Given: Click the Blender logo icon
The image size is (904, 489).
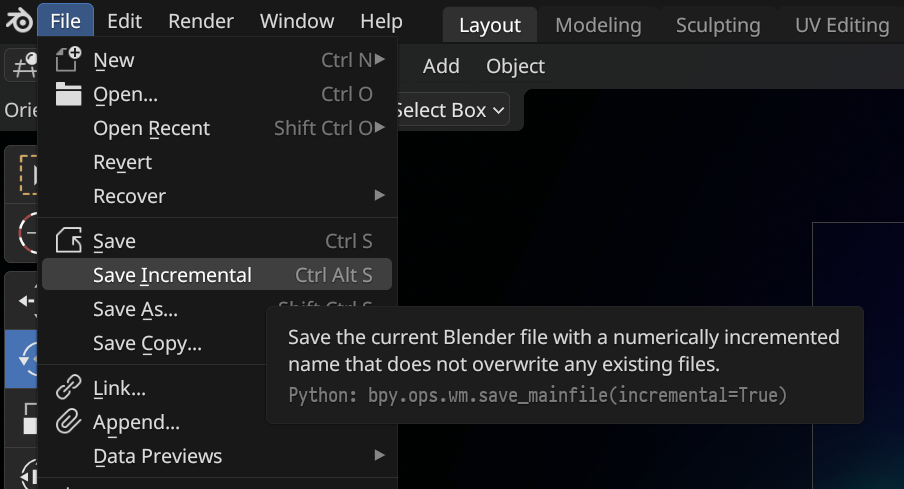Looking at the screenshot, I should point(19,21).
